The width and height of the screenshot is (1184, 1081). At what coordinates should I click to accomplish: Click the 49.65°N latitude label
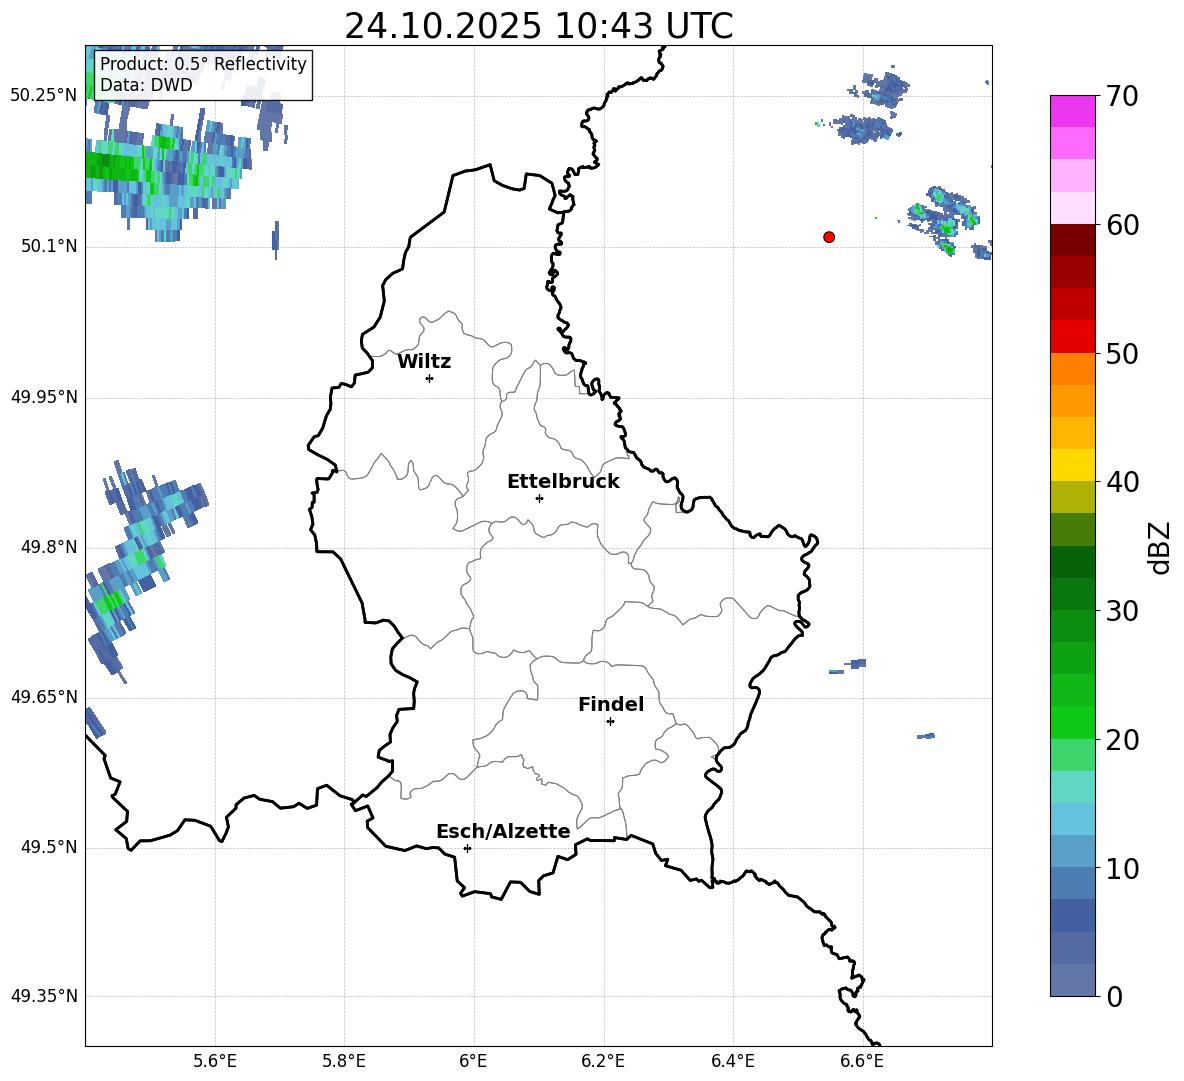44,697
